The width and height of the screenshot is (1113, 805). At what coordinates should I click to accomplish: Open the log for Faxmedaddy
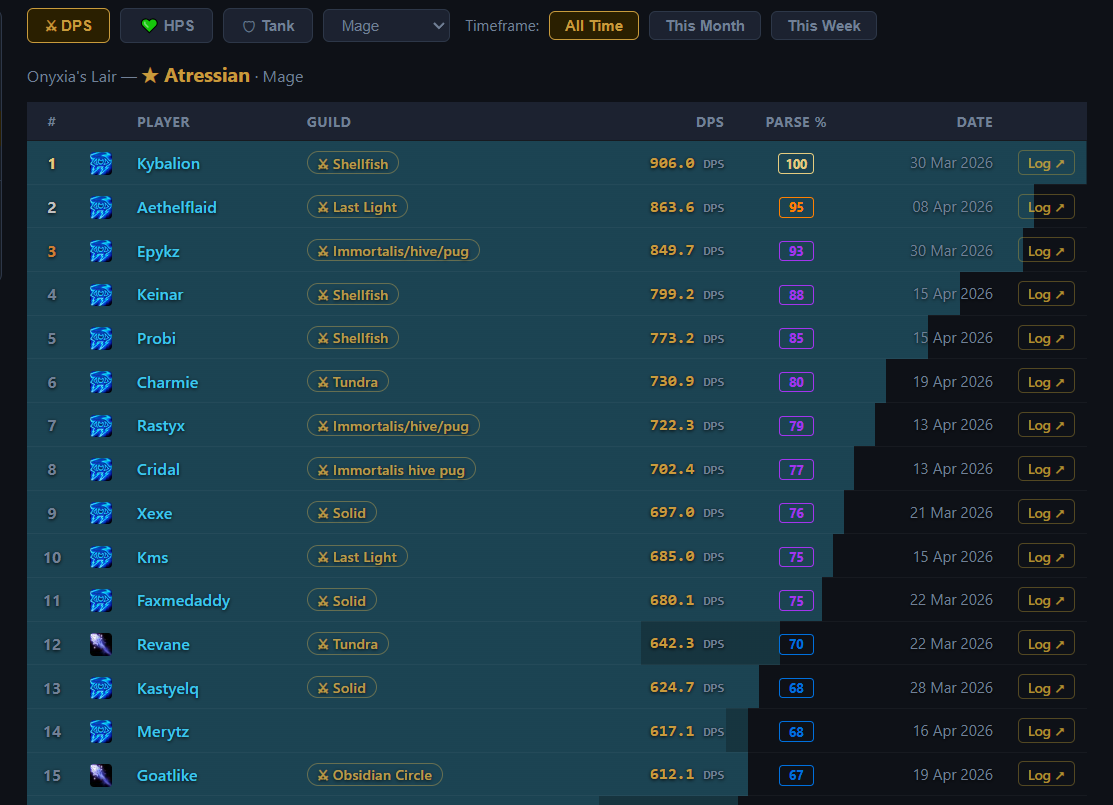1046,601
